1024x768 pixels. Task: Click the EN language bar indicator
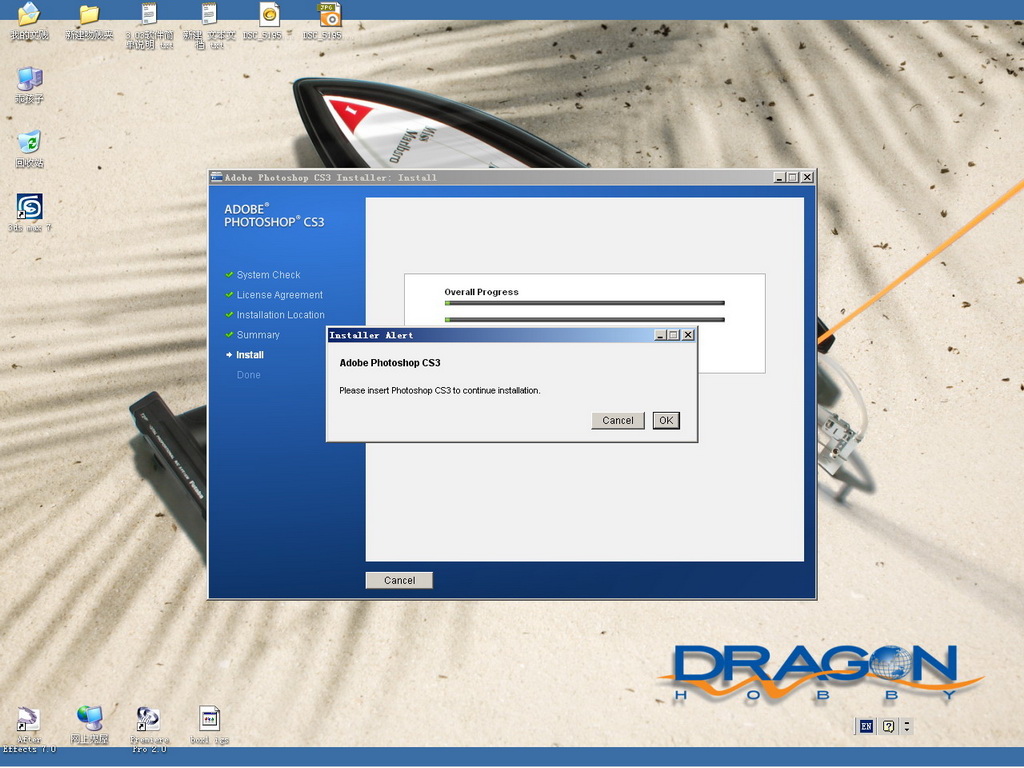866,726
